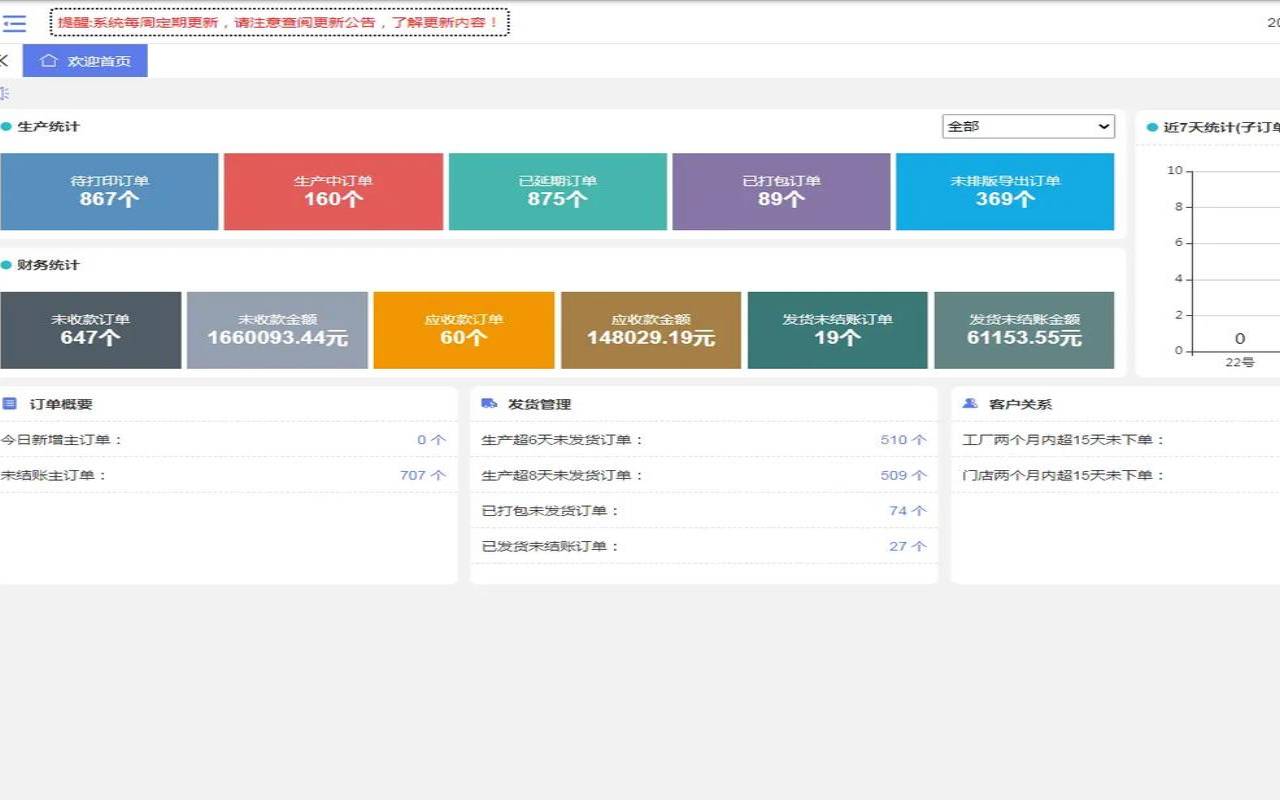Open the 707 个 unsettled orders link

click(424, 475)
